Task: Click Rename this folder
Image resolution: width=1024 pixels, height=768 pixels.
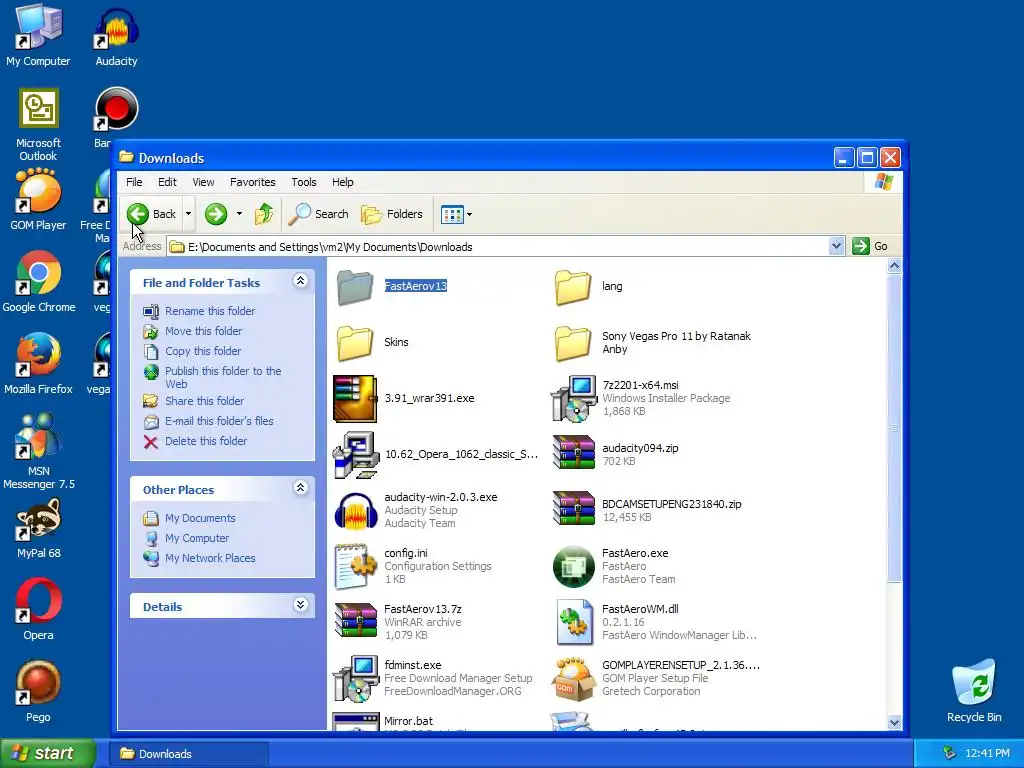Action: pos(210,311)
